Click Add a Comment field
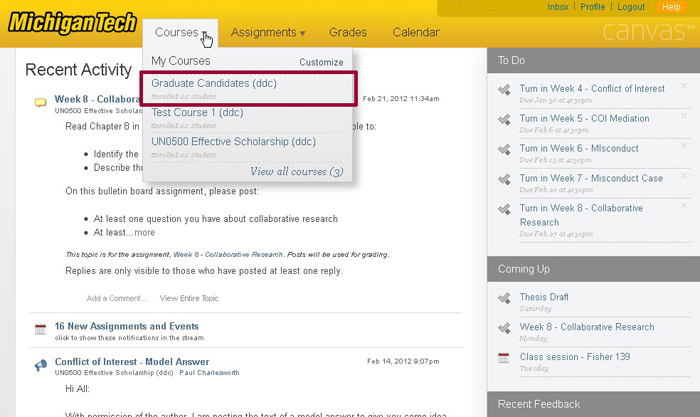The width and height of the screenshot is (700, 417). tap(116, 298)
